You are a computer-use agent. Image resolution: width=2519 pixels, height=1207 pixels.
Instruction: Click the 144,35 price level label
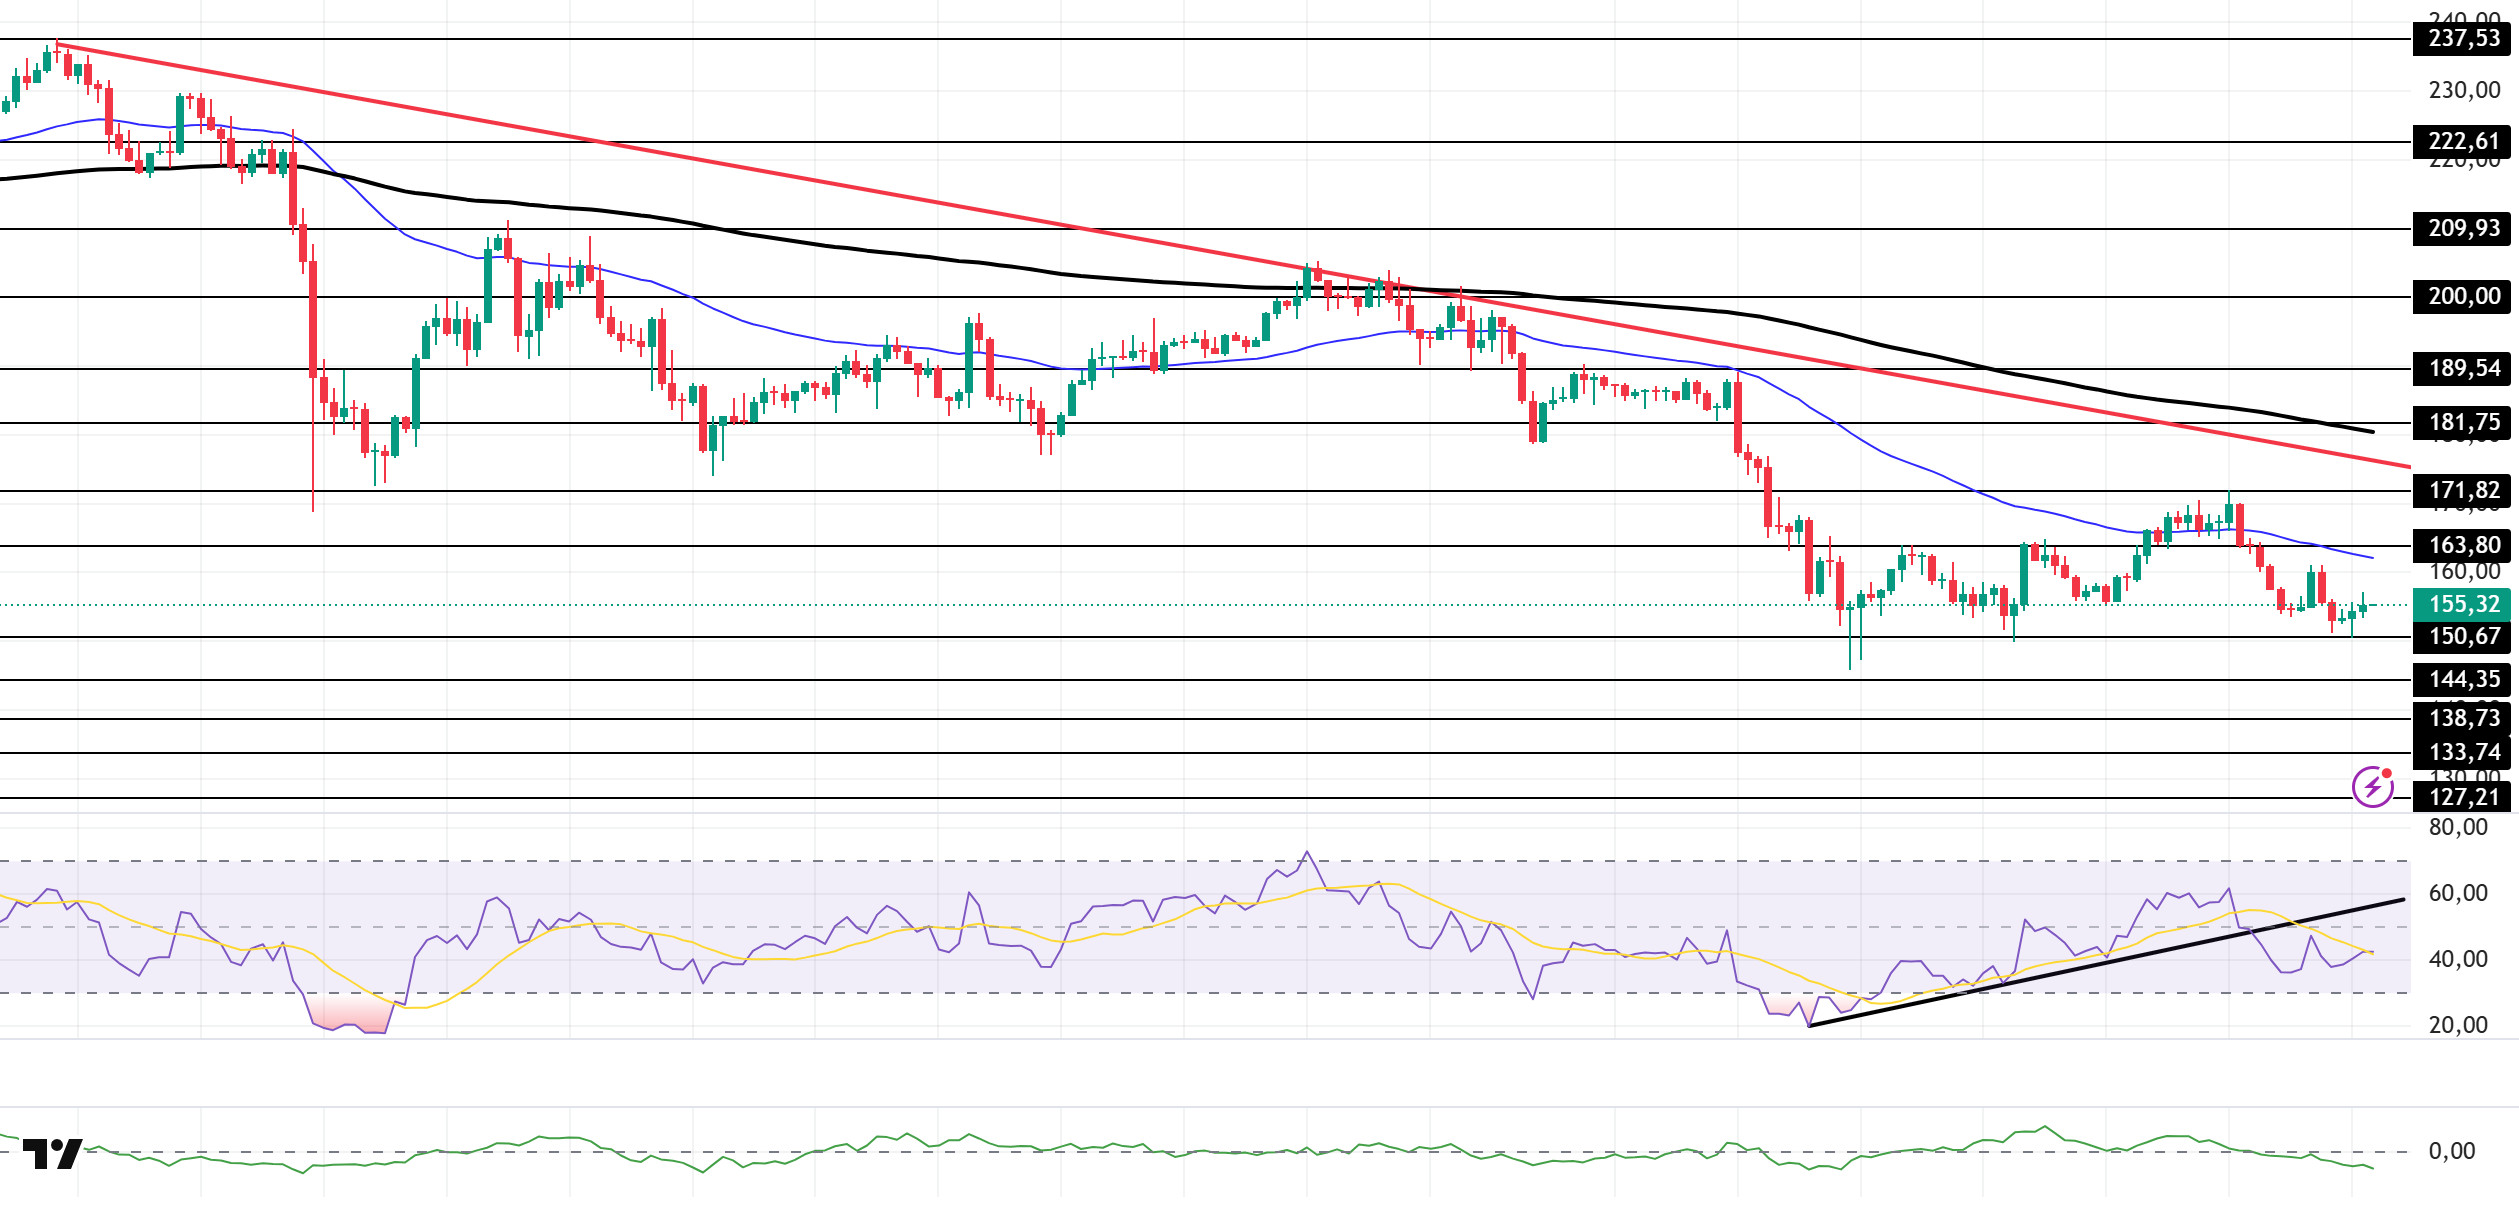(x=2464, y=679)
